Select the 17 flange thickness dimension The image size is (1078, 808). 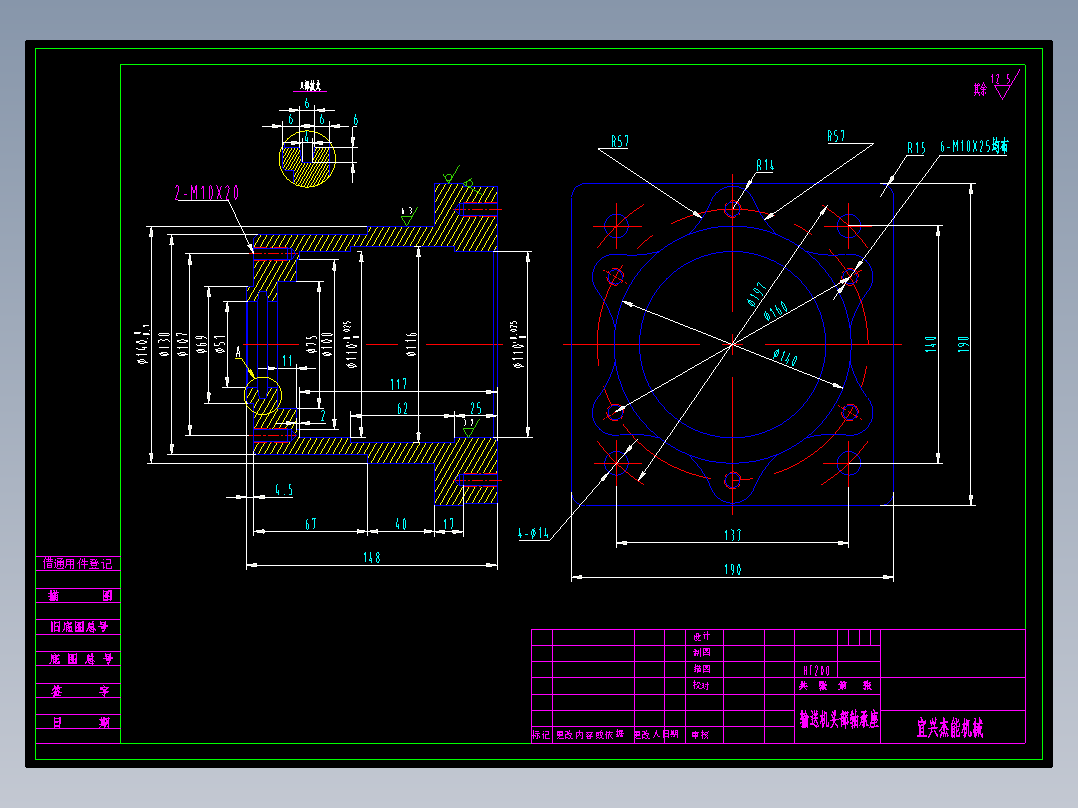[x=448, y=524]
